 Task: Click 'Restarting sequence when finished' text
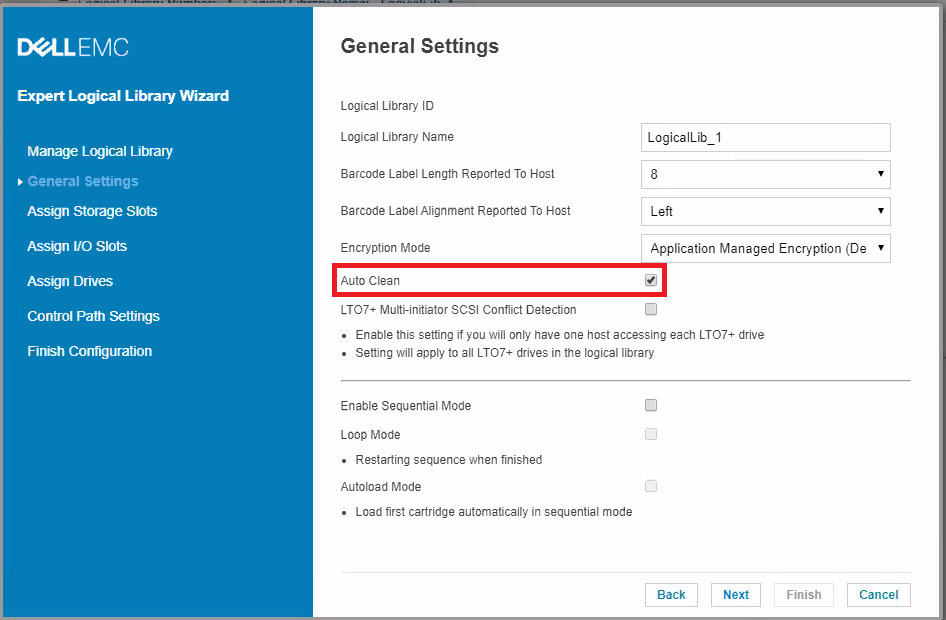(x=449, y=460)
